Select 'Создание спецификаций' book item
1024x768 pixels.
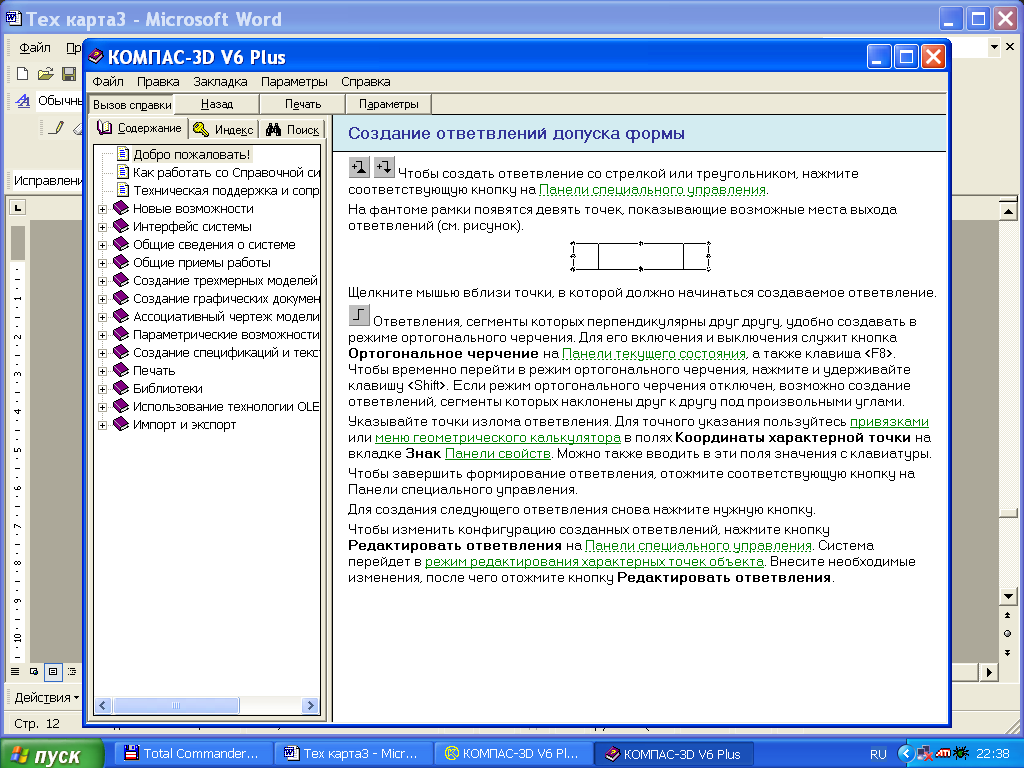[226, 353]
